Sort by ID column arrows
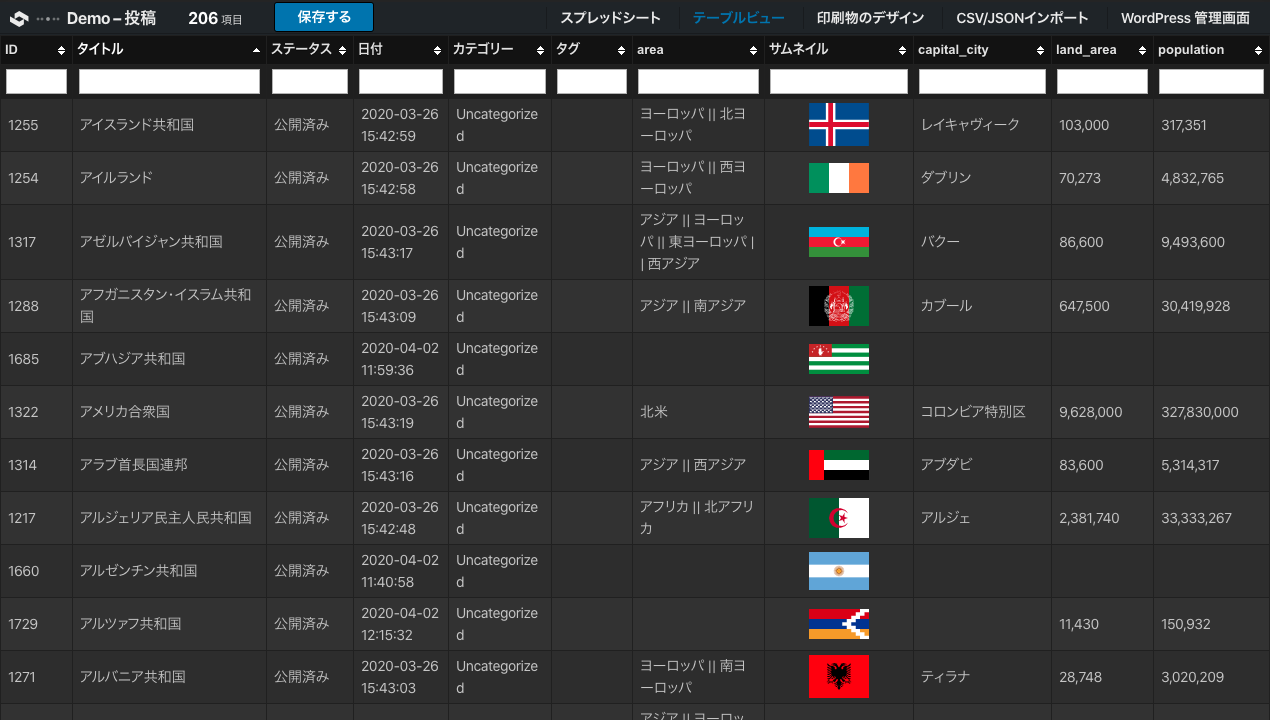This screenshot has height=720, width=1270. pyautogui.click(x=61, y=50)
